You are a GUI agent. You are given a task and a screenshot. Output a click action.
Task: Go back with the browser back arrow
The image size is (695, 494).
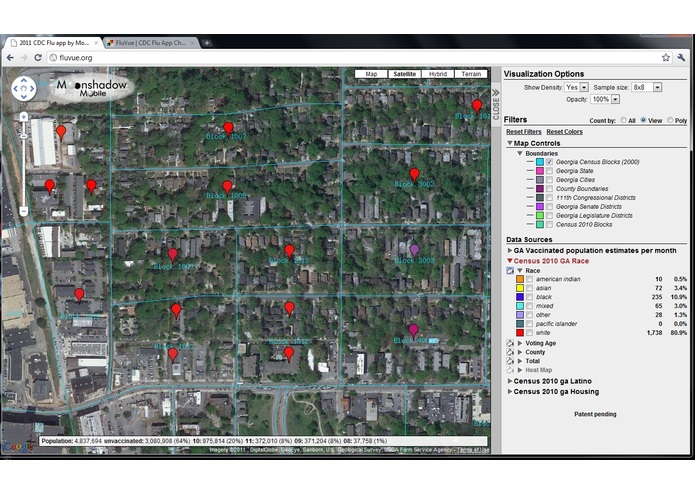point(10,58)
